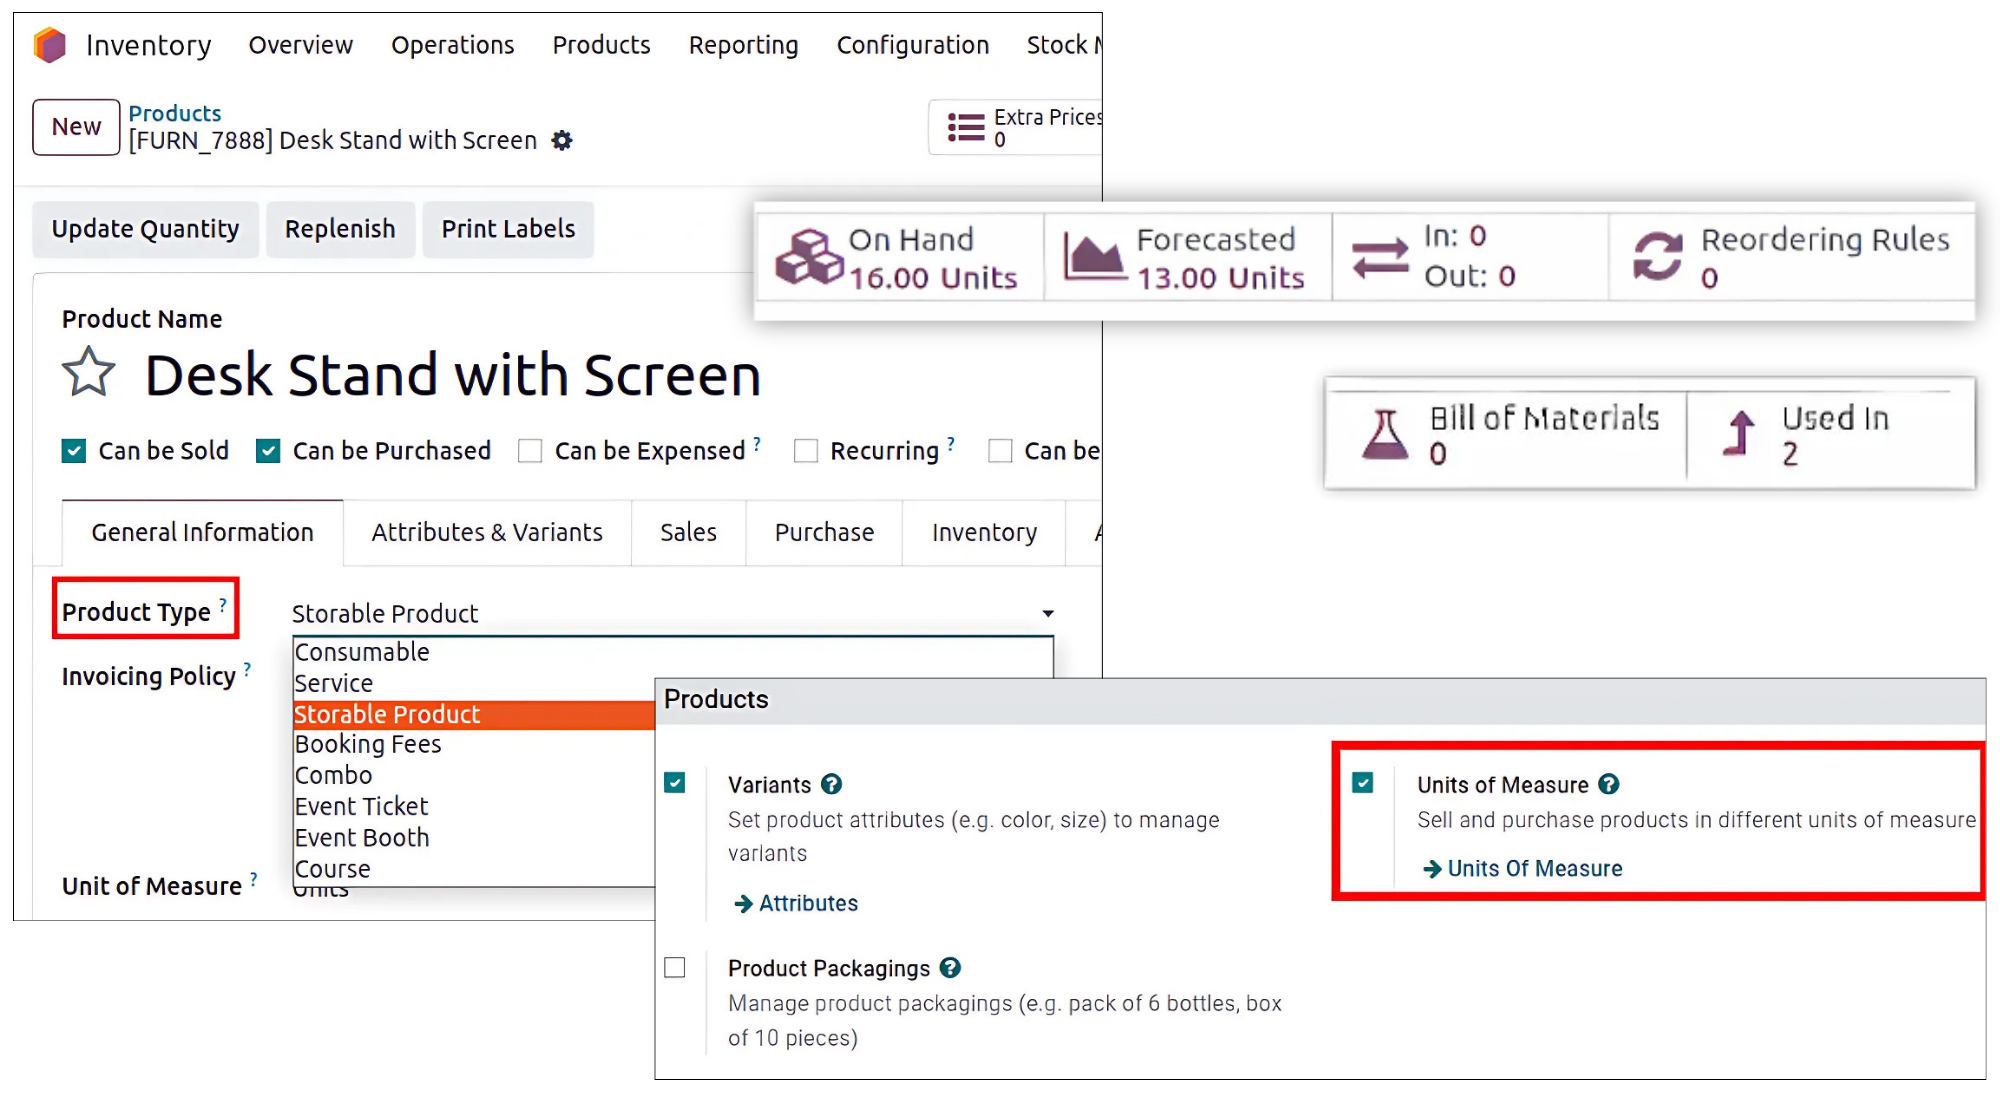The height and width of the screenshot is (1100, 2000).
Task: Switch to the Attributes & Variants tab
Action: 487,532
